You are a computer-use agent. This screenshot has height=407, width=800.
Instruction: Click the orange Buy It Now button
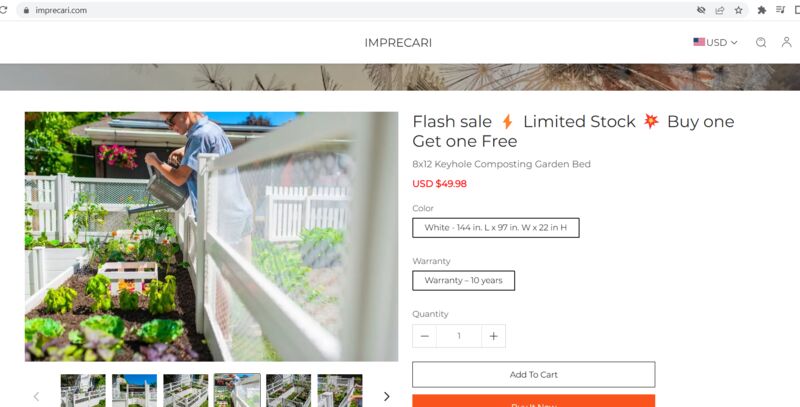534,401
